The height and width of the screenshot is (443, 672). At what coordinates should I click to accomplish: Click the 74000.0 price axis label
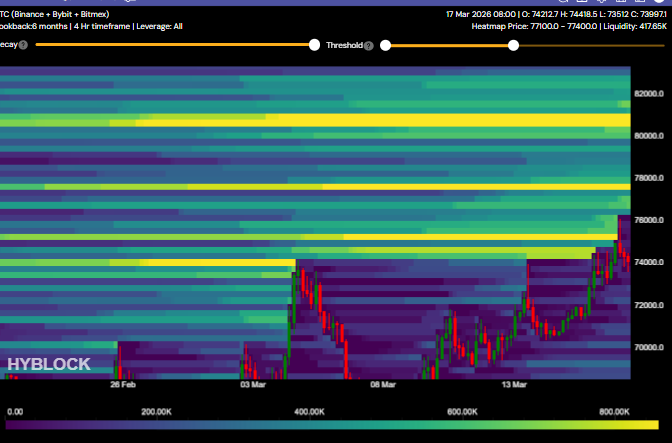(649, 262)
